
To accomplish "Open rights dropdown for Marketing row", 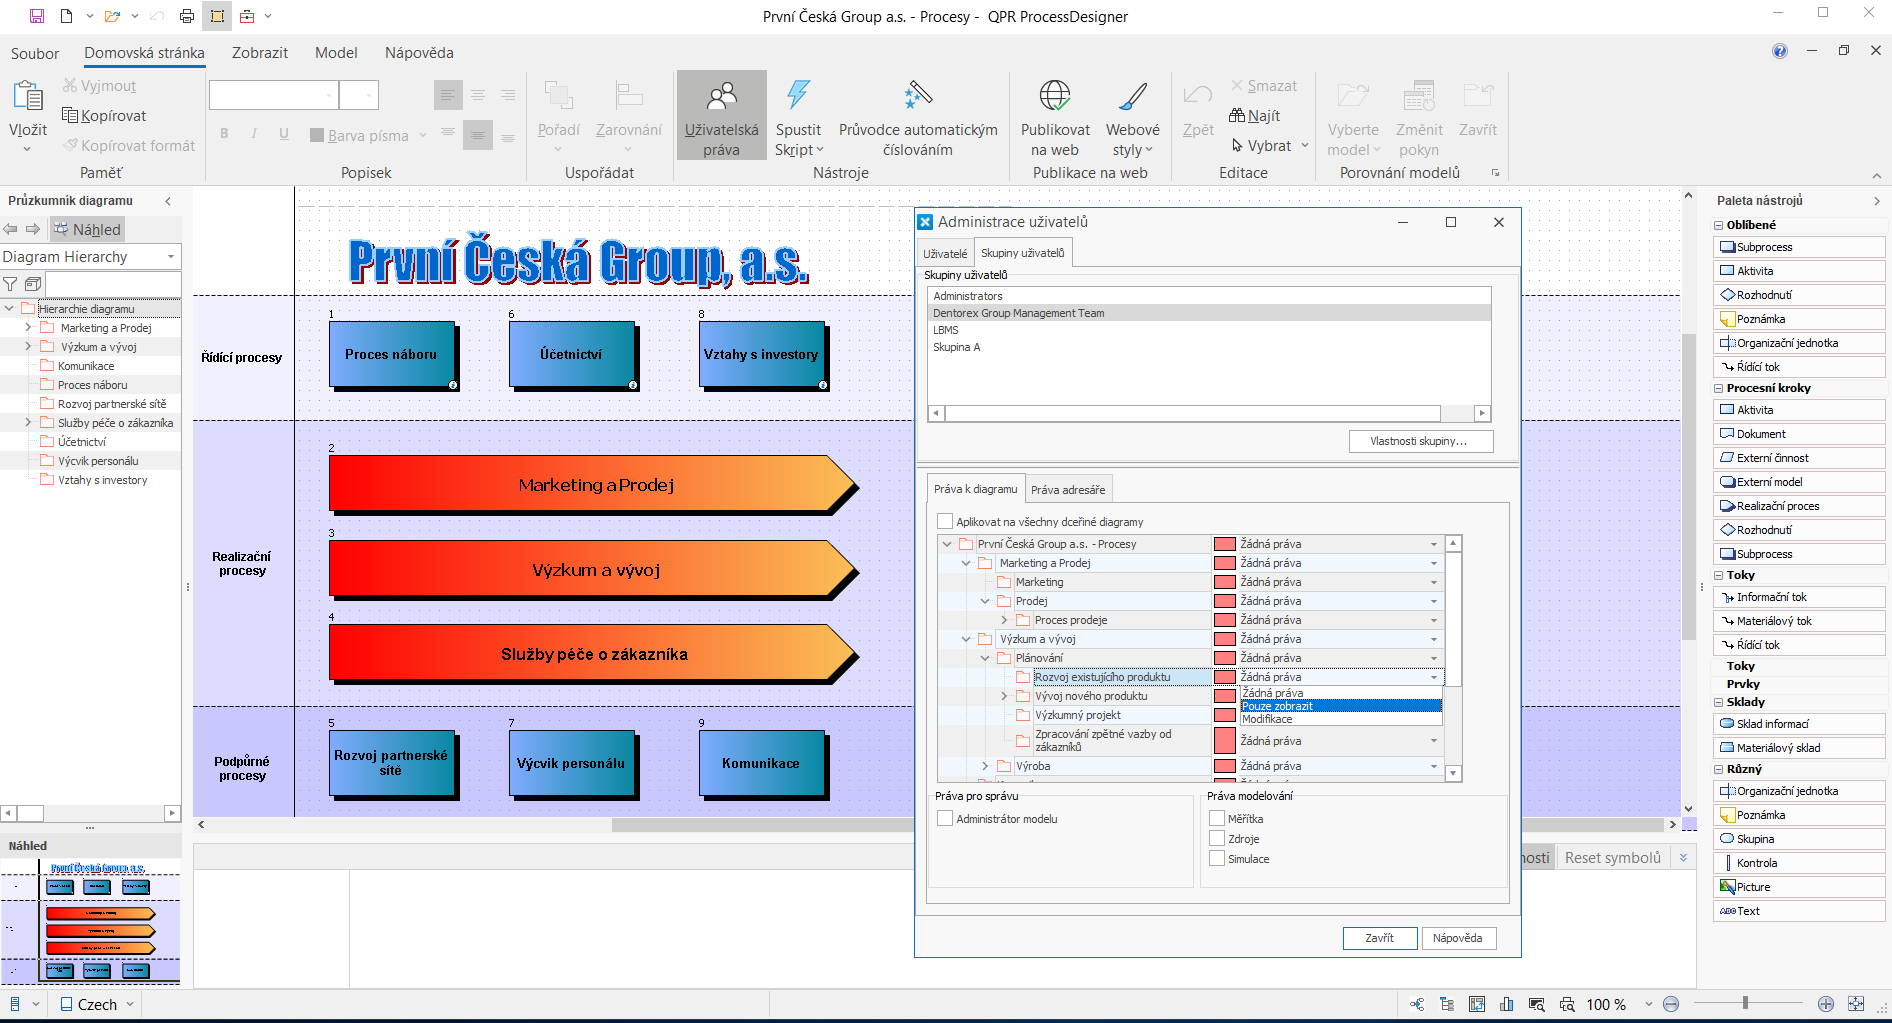I will [x=1434, y=582].
